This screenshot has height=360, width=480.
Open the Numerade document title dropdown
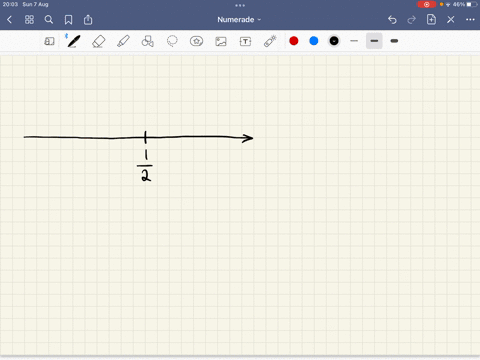[x=239, y=20]
